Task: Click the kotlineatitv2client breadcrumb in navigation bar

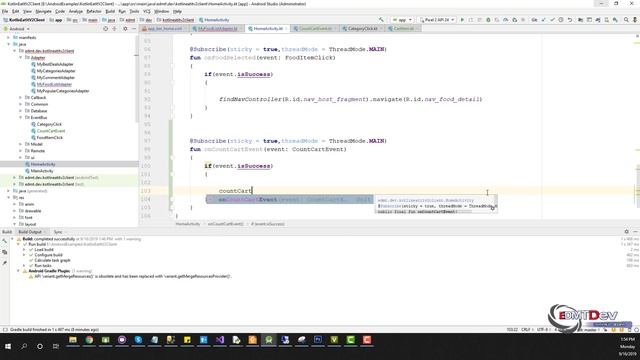Action: pyautogui.click(x=176, y=20)
